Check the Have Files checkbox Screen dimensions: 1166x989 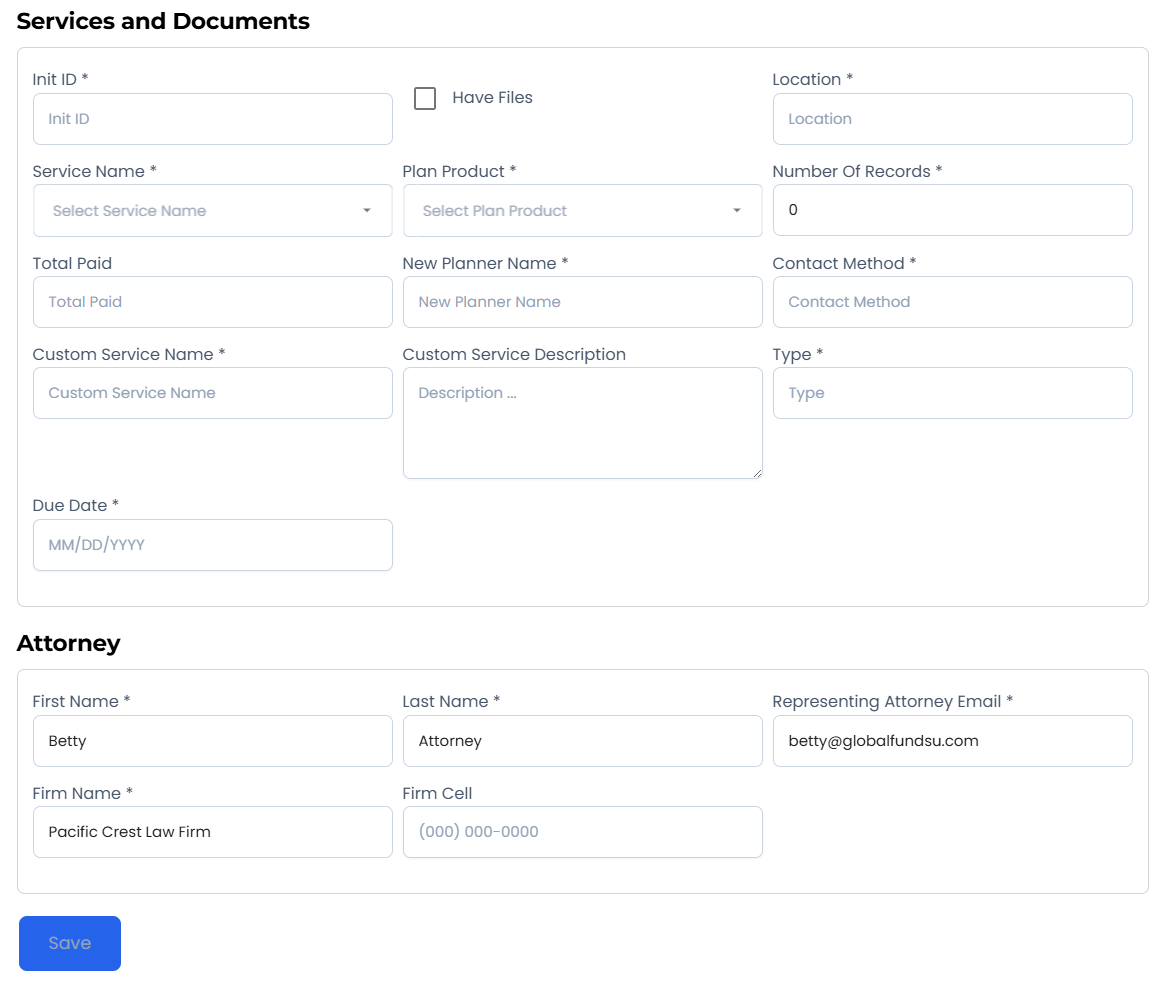(x=425, y=98)
